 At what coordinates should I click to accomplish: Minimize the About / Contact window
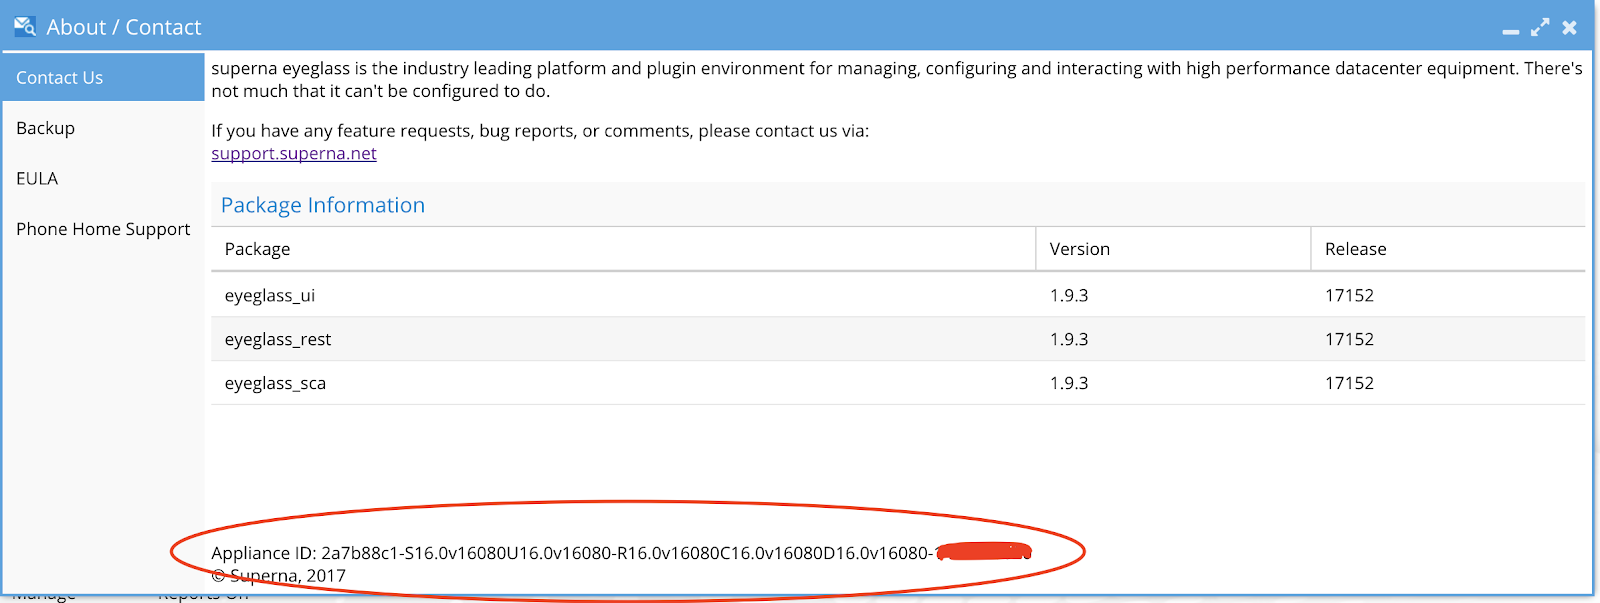(1511, 31)
